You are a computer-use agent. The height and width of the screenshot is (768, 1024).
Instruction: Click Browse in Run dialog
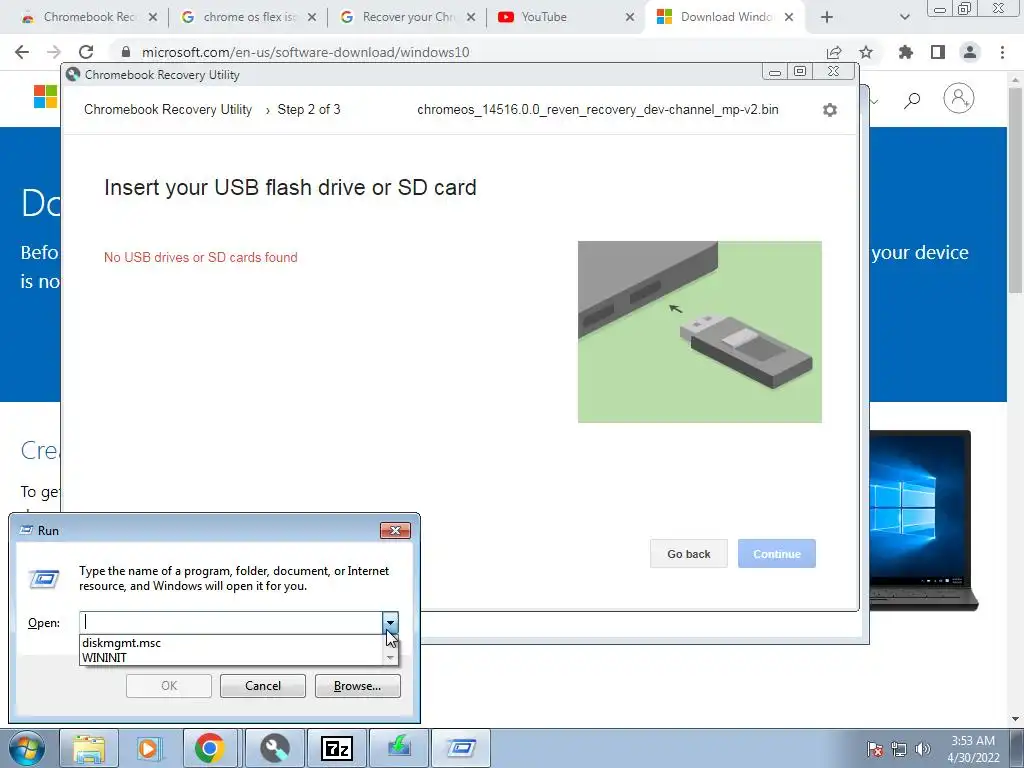coord(357,686)
